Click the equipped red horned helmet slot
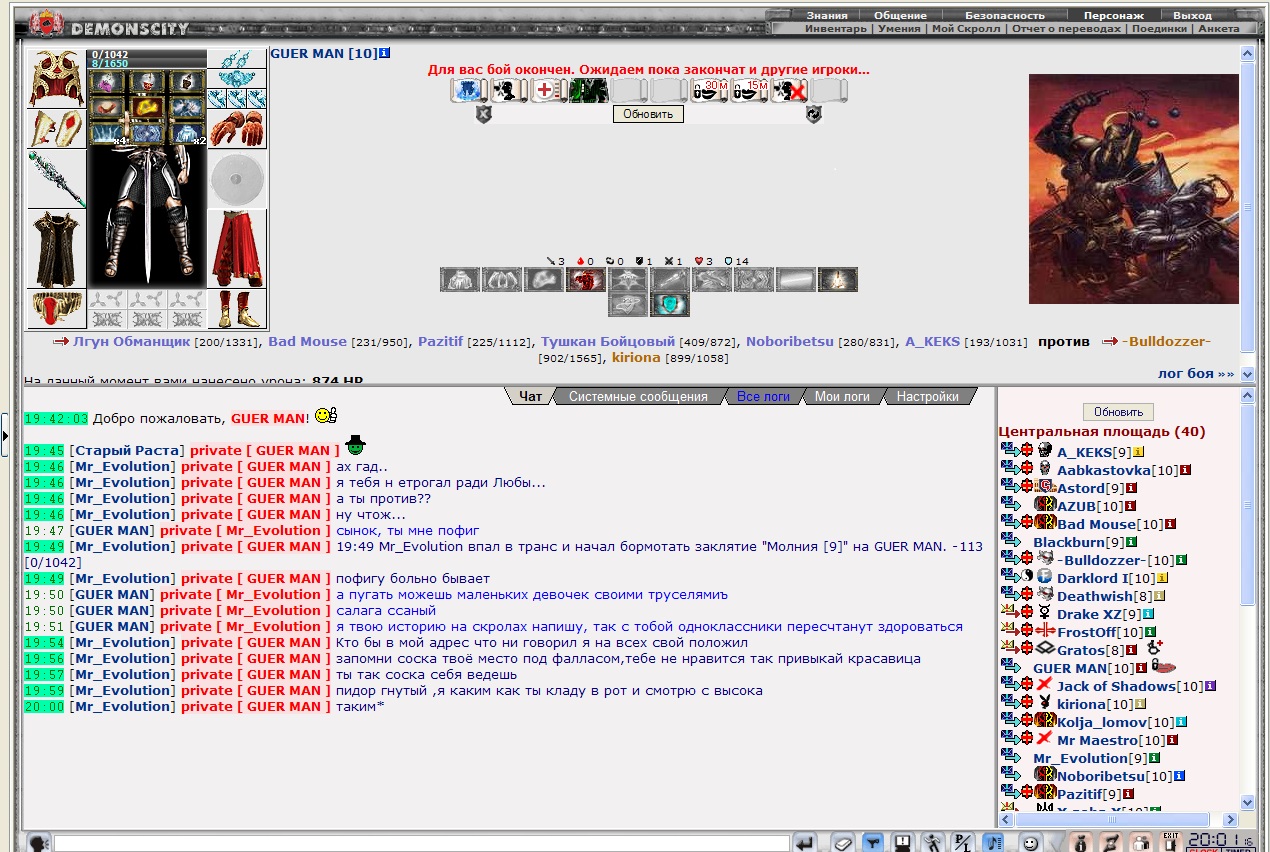This screenshot has width=1270, height=852. pyautogui.click(x=56, y=78)
